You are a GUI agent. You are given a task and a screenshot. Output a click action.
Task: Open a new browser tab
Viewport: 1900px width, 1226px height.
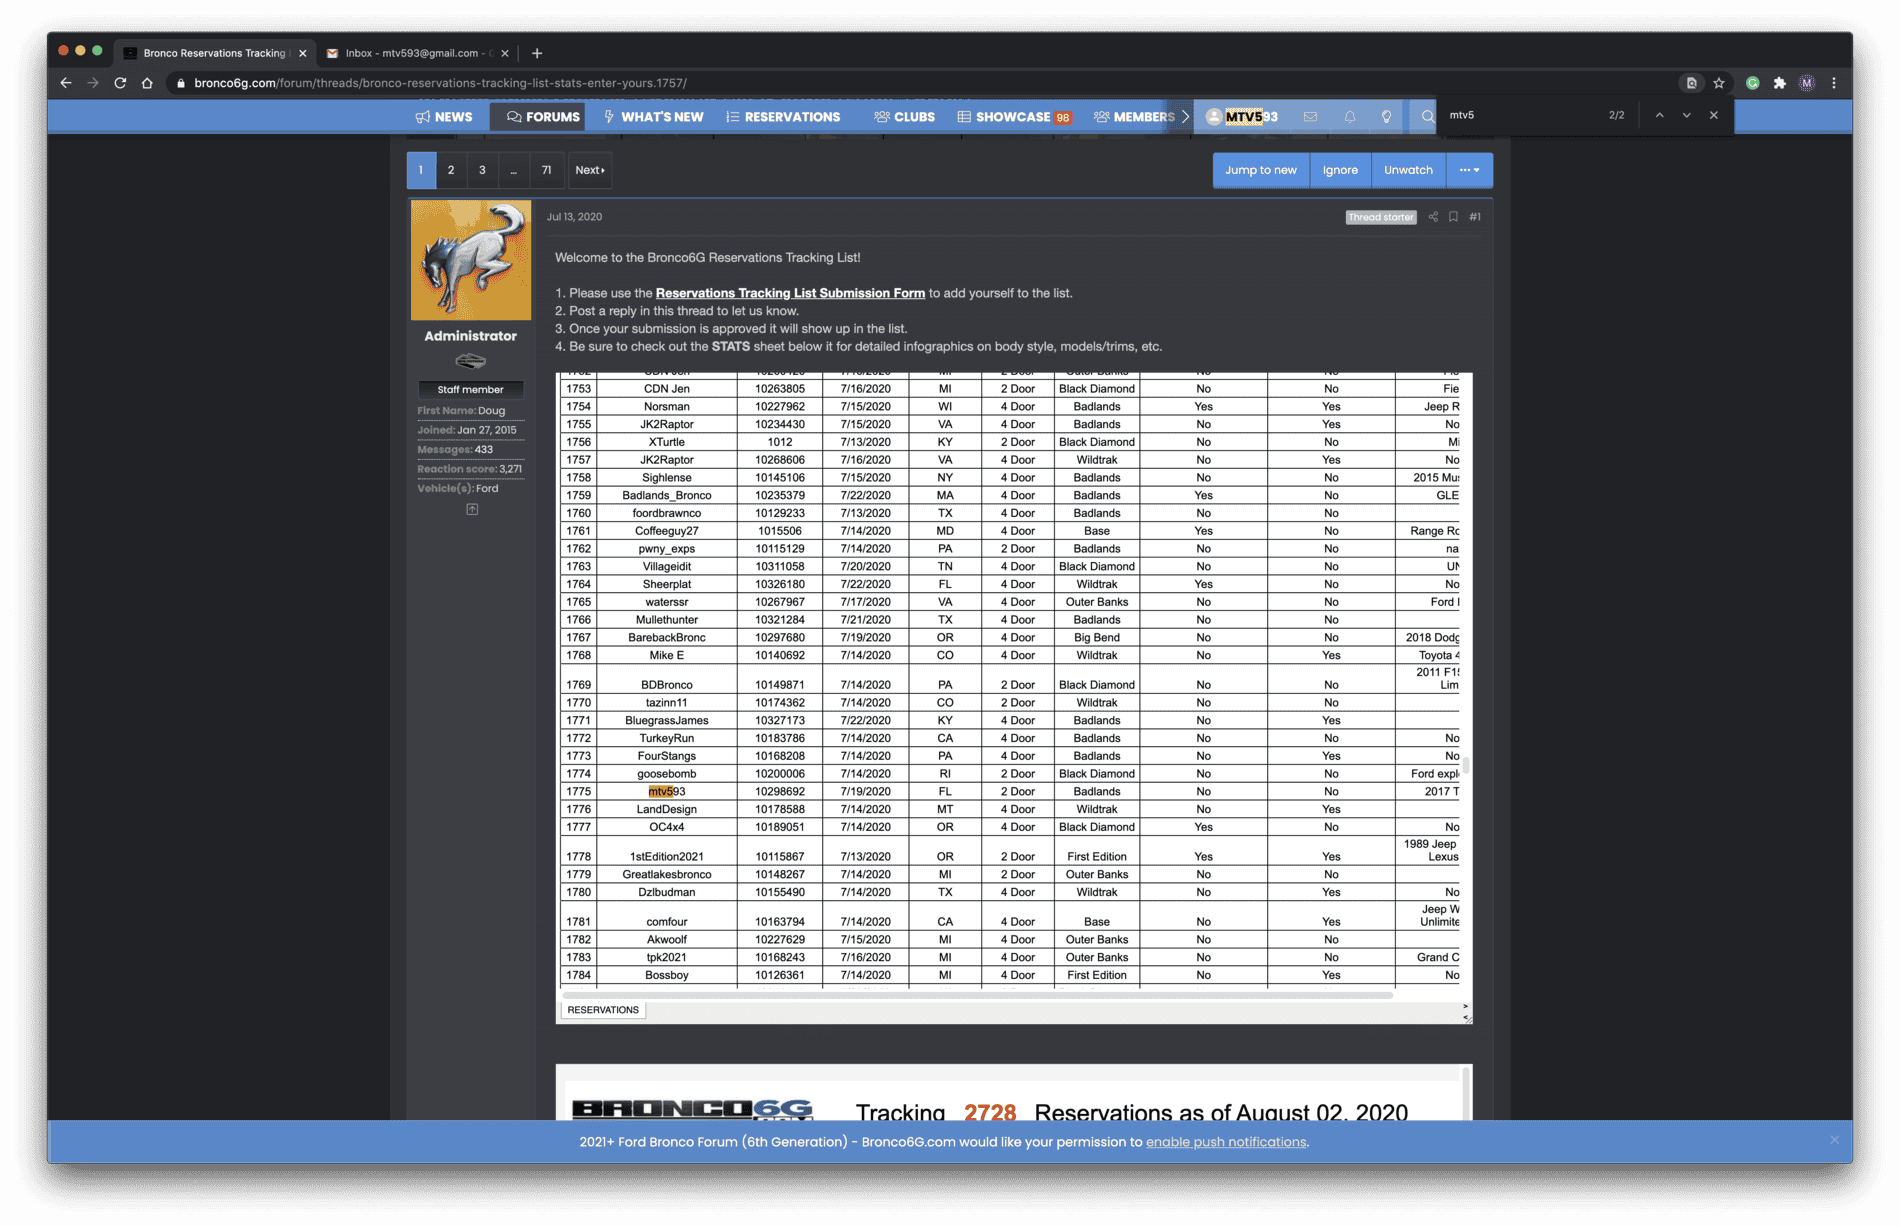click(537, 53)
